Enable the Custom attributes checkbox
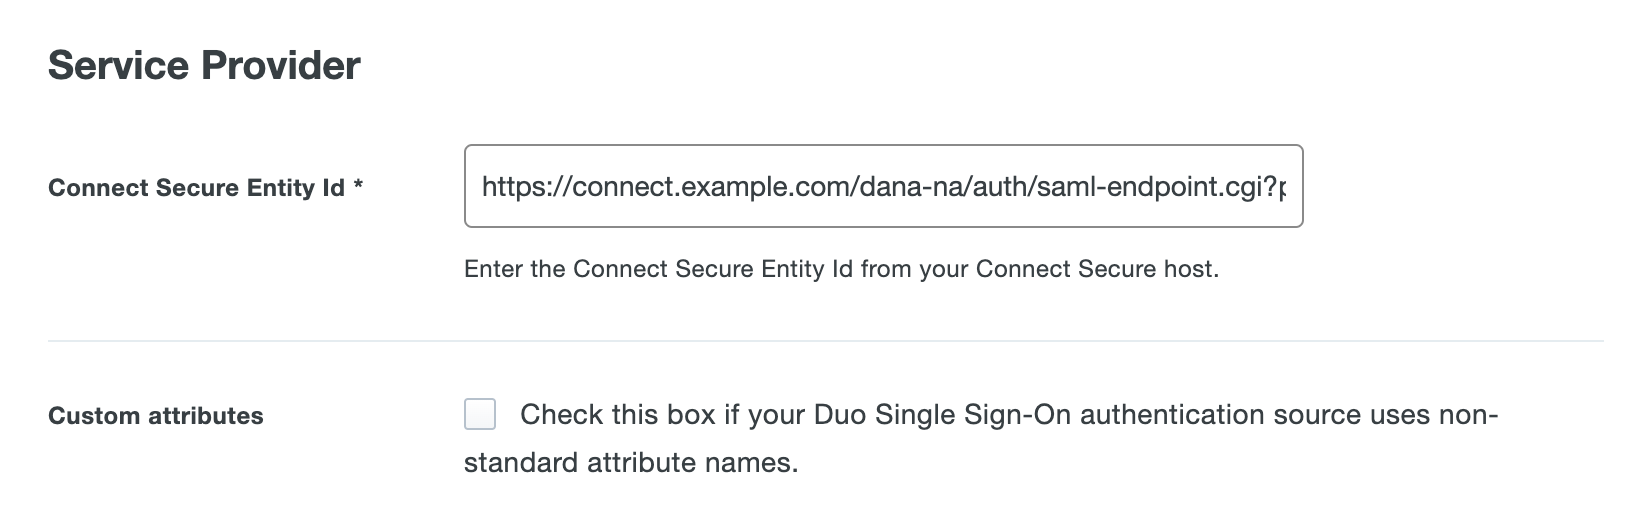The width and height of the screenshot is (1642, 528). coord(480,414)
